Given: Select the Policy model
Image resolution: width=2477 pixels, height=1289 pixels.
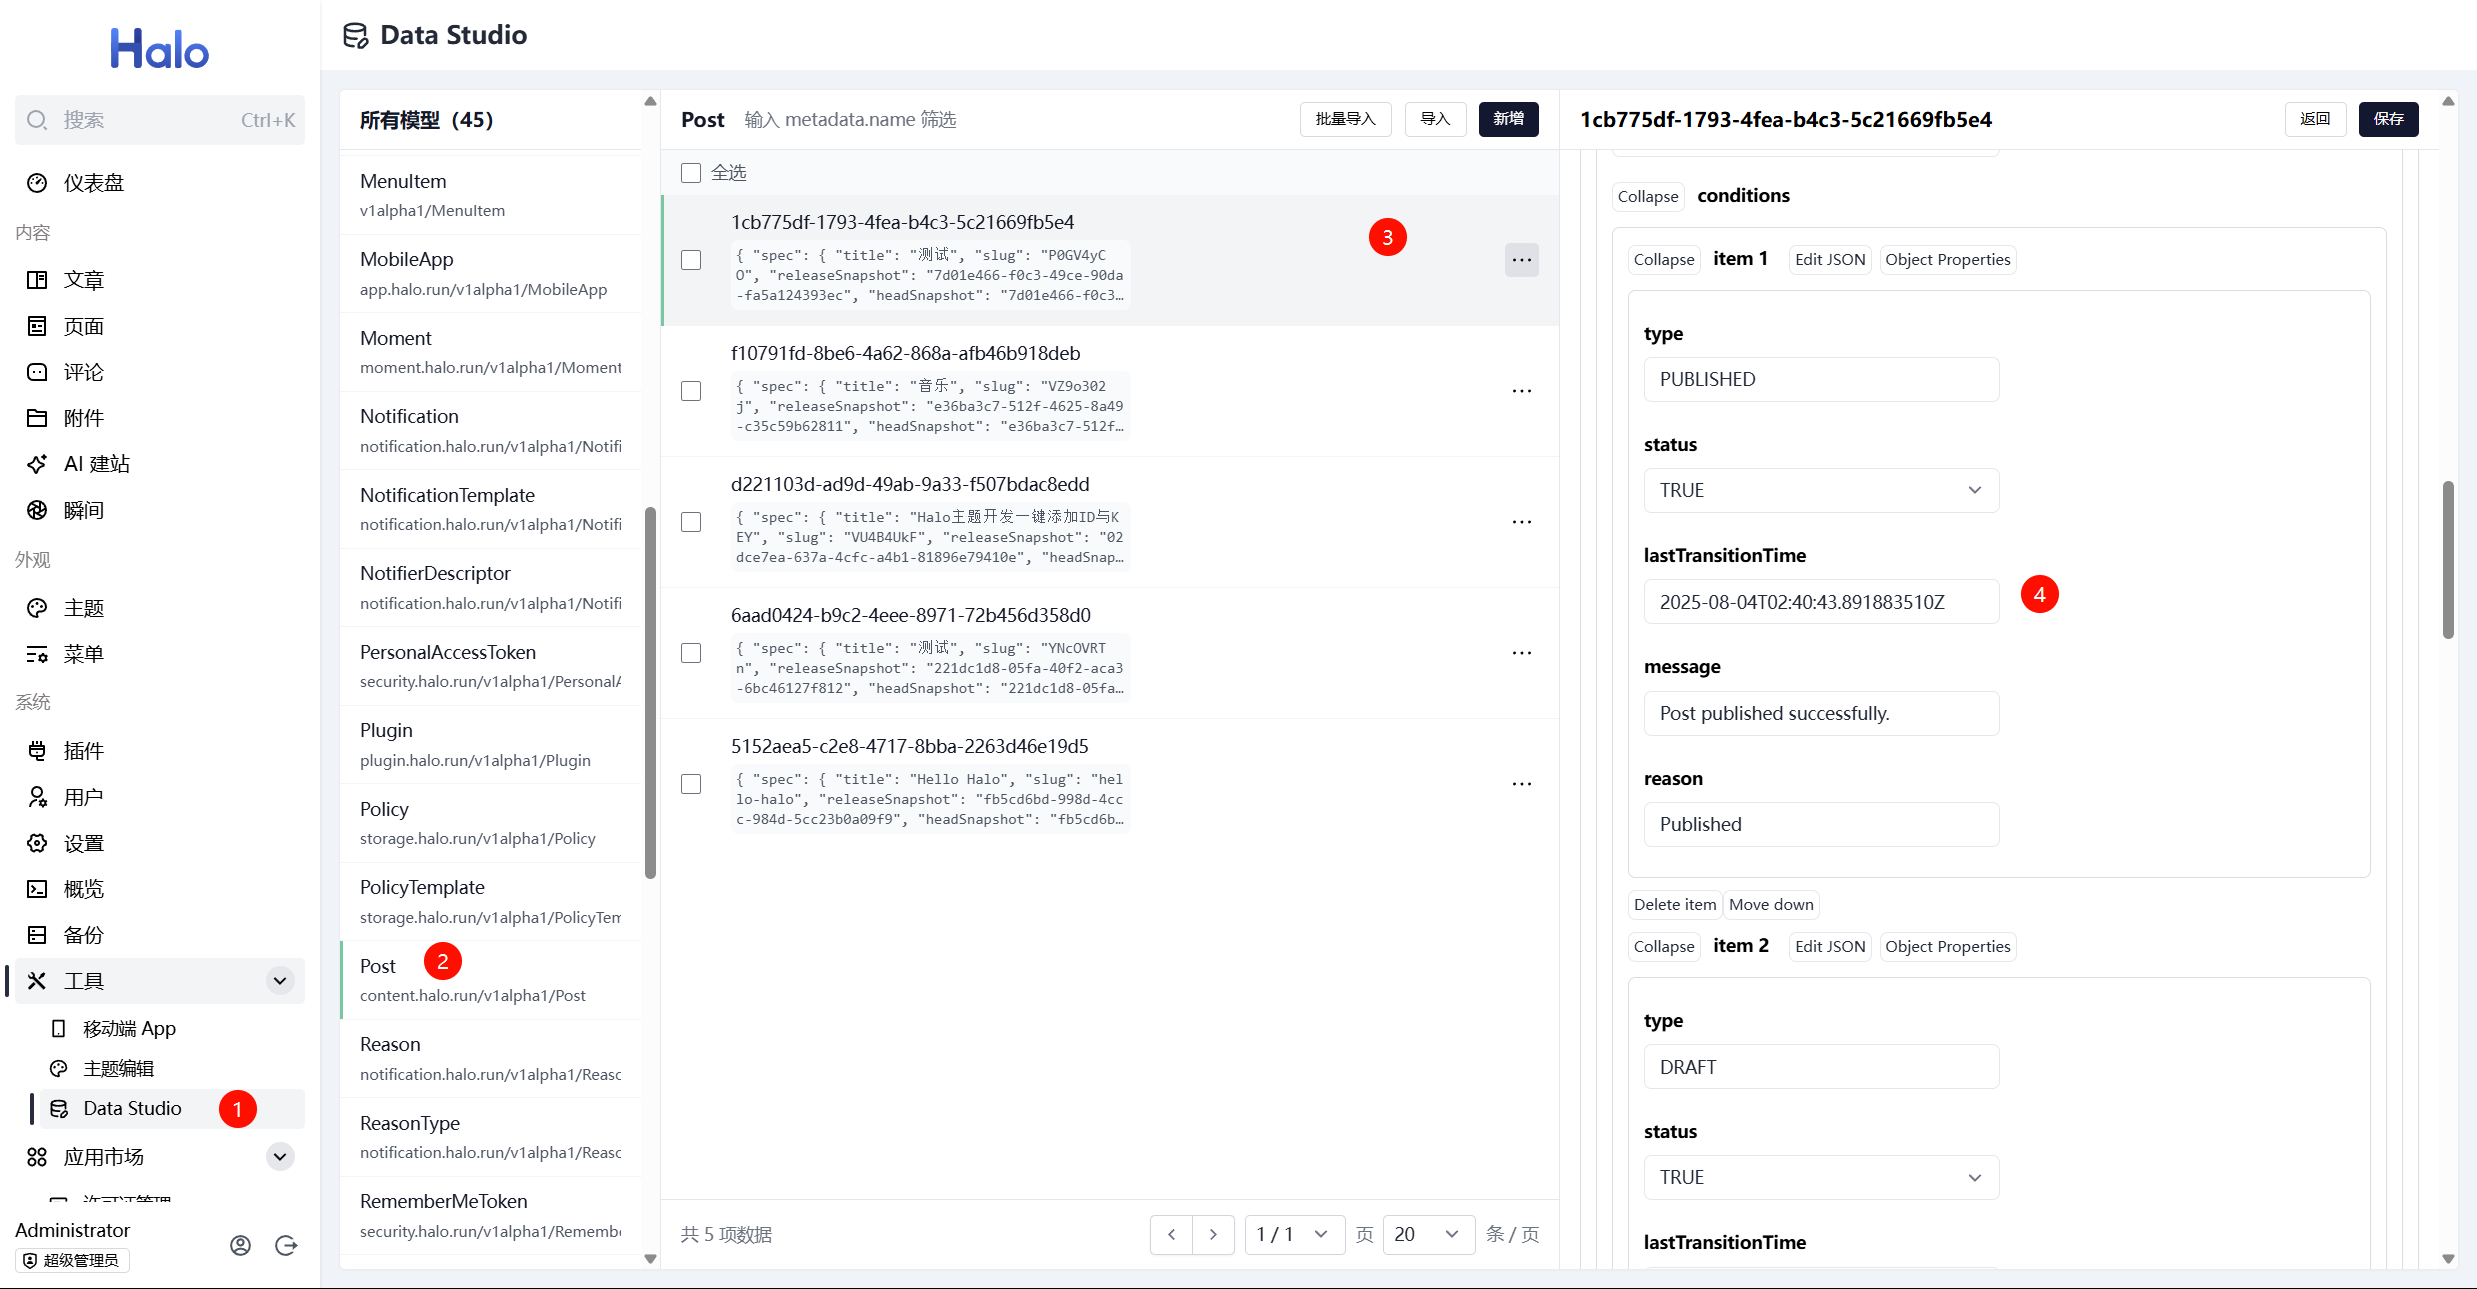Looking at the screenshot, I should point(490,823).
